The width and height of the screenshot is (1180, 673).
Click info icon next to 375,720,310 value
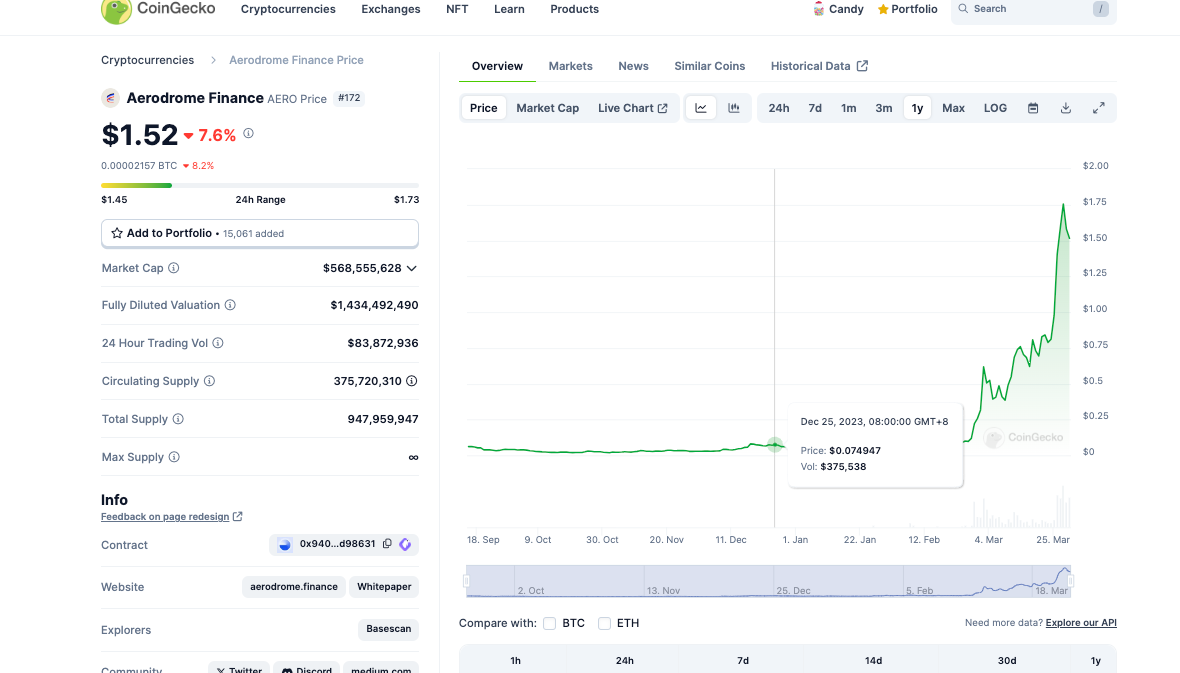click(x=412, y=381)
